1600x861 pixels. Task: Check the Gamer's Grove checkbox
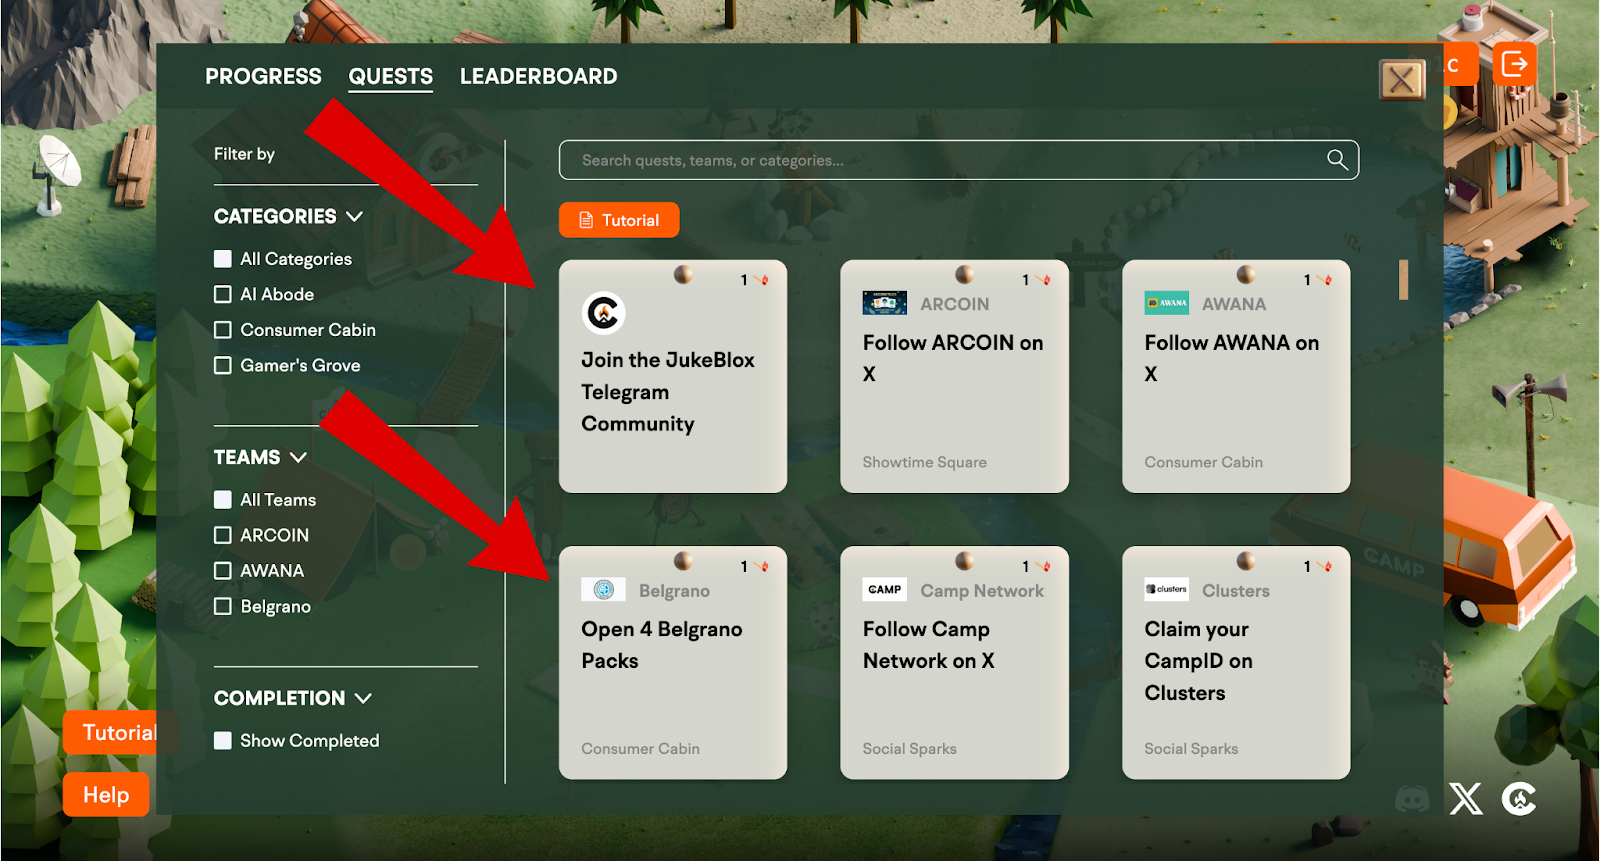click(223, 365)
